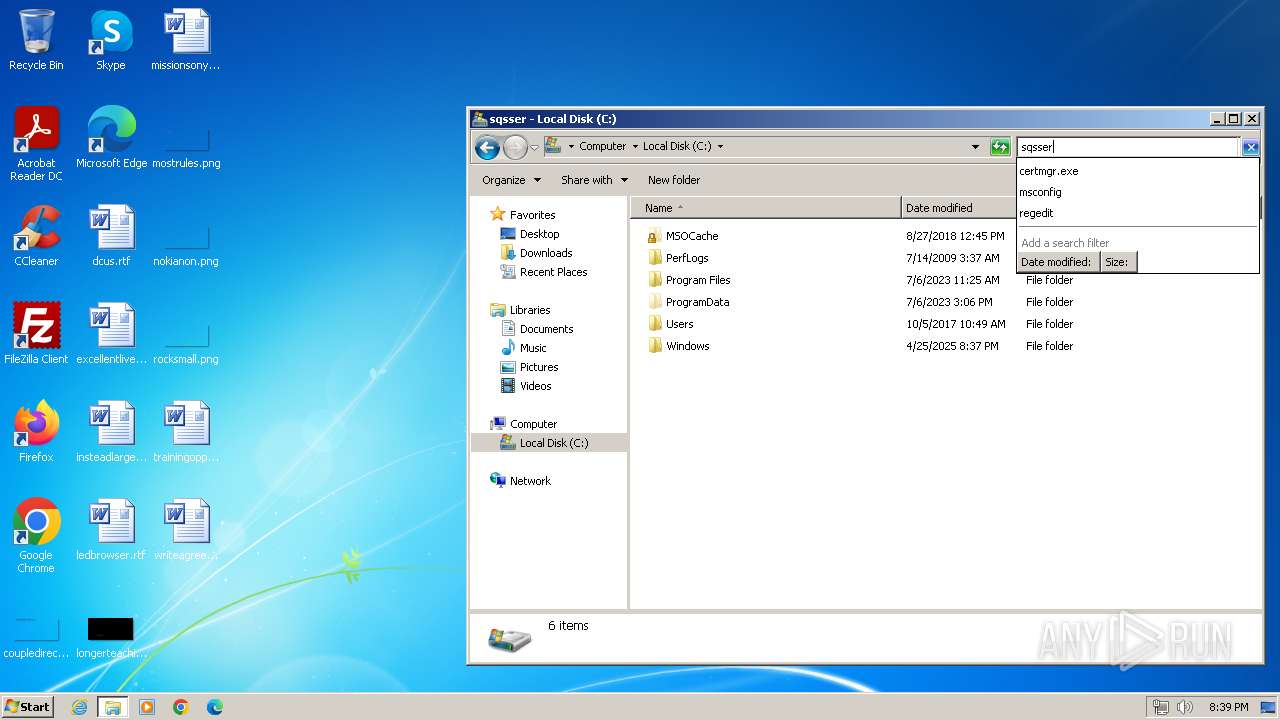Open the Pictures library
The height and width of the screenshot is (720, 1280).
click(539, 367)
